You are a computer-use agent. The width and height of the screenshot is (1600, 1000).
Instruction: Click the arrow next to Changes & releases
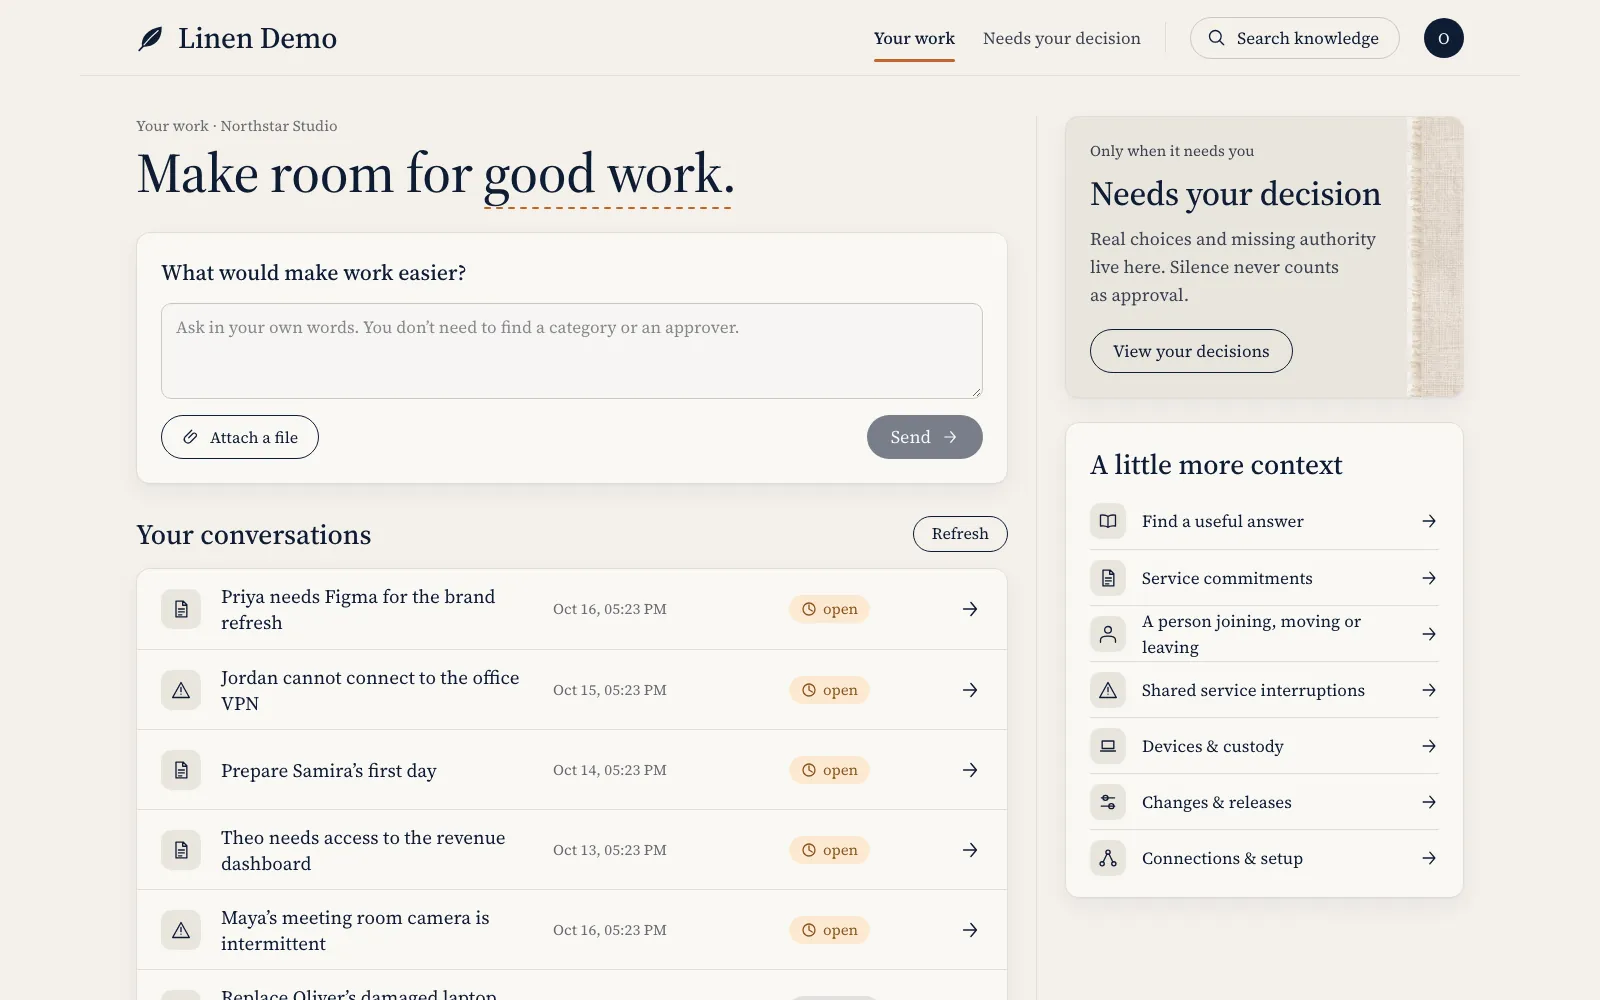pos(1429,802)
